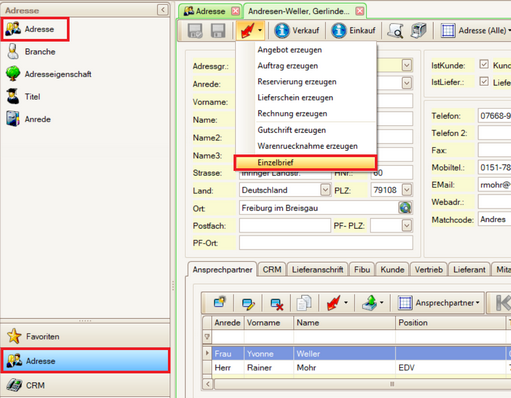Switch to the Fibu tab
This screenshot has width=511, height=398.
(362, 270)
